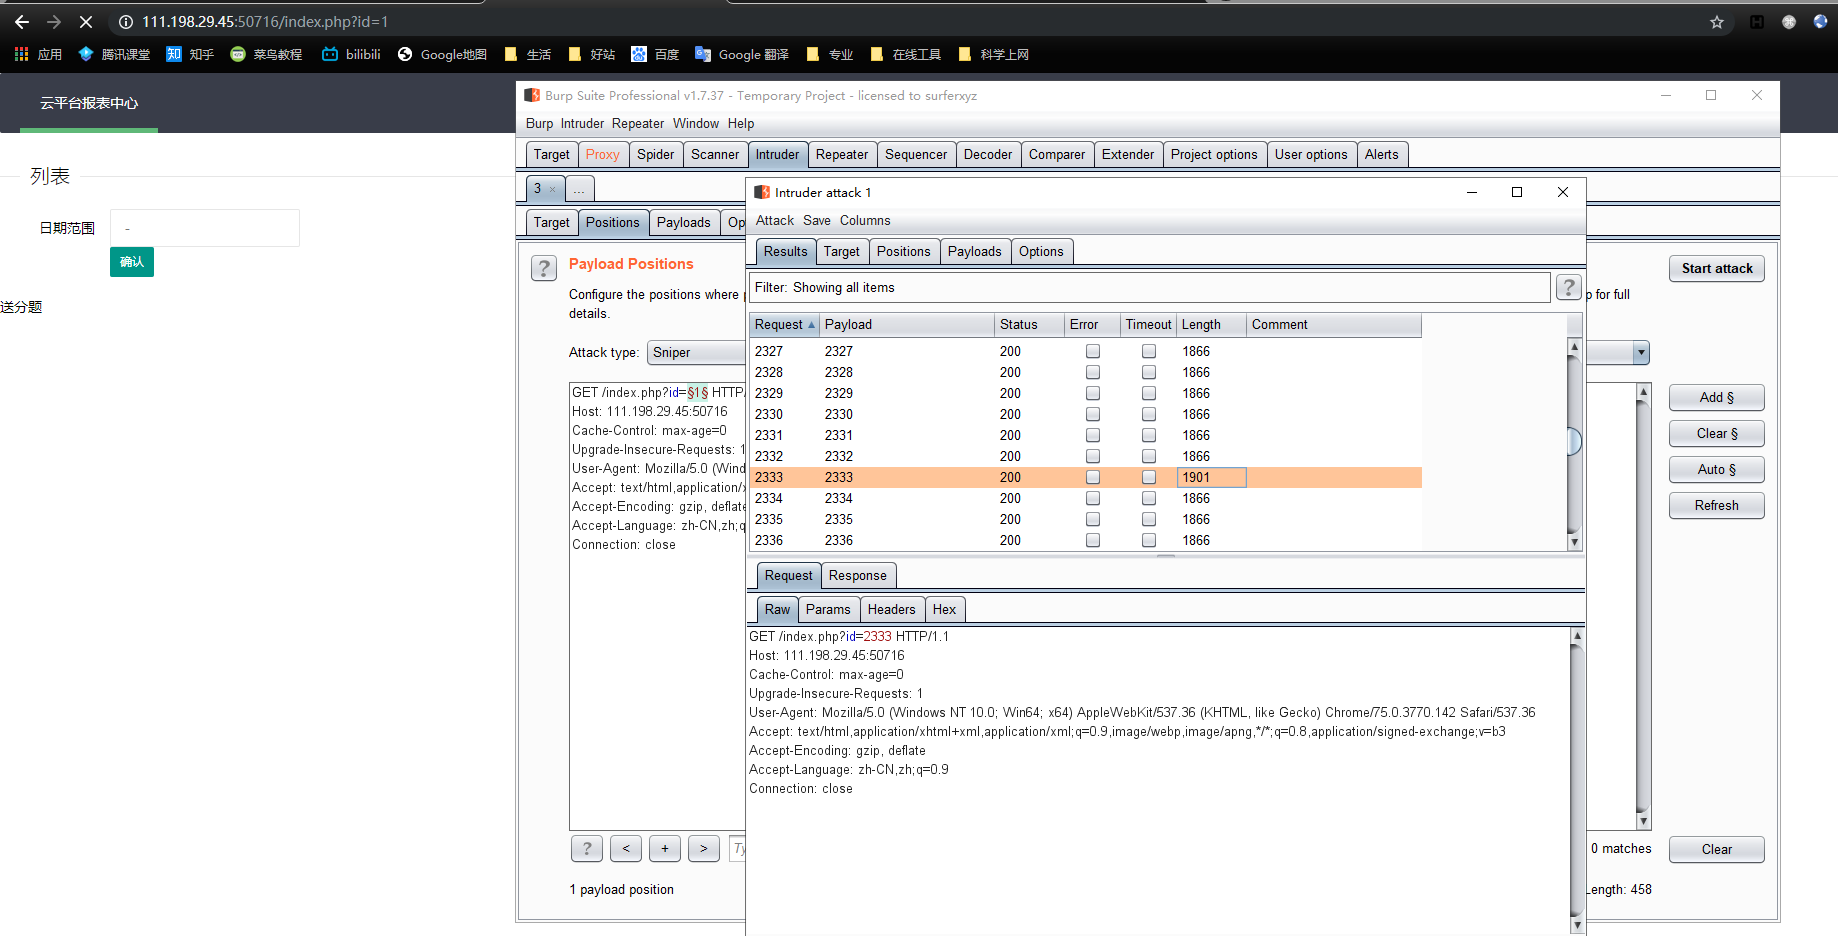Sort results by the Status column
This screenshot has height=936, width=1838.
1029,324
